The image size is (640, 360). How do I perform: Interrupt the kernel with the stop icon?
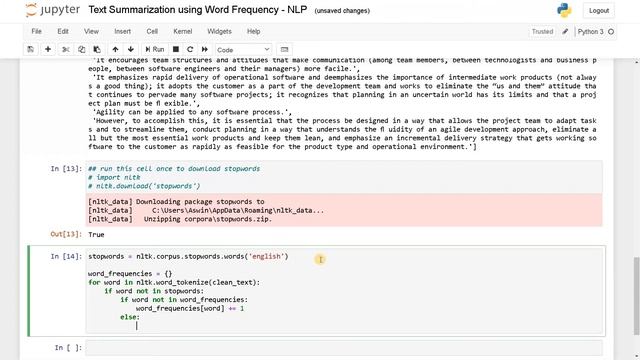(176, 49)
